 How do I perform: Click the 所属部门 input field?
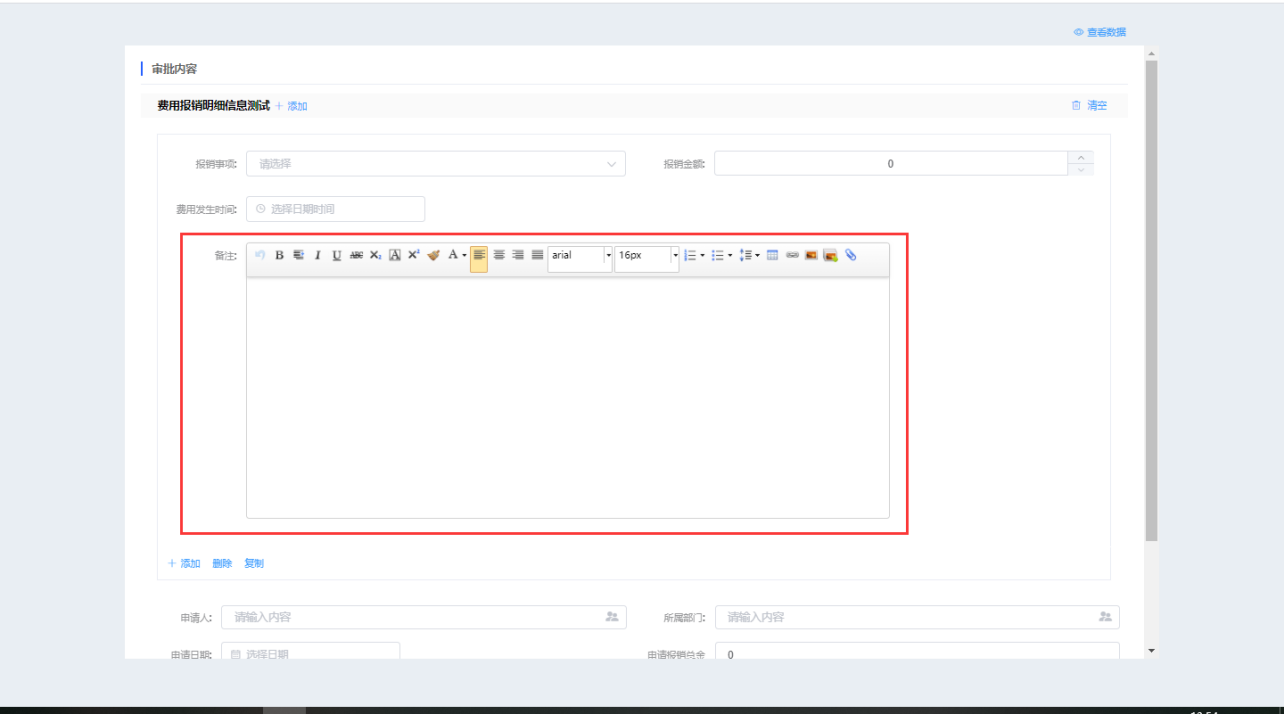tap(917, 617)
